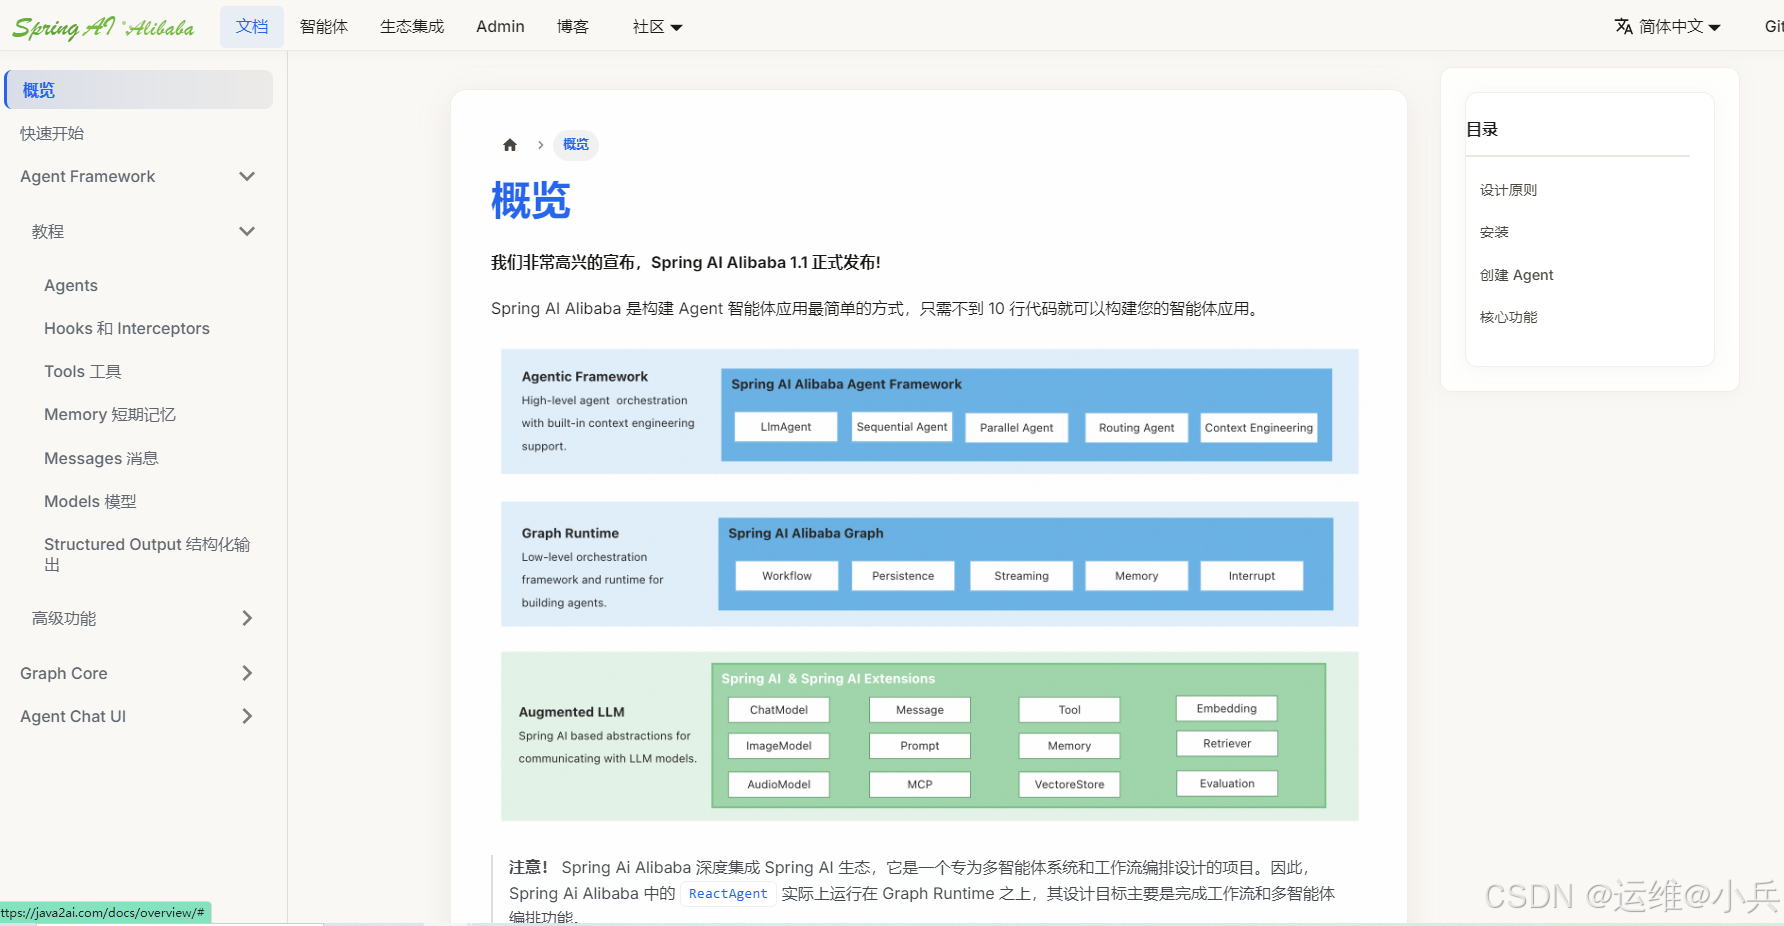Click the ReactAgent inline code text

tap(728, 894)
